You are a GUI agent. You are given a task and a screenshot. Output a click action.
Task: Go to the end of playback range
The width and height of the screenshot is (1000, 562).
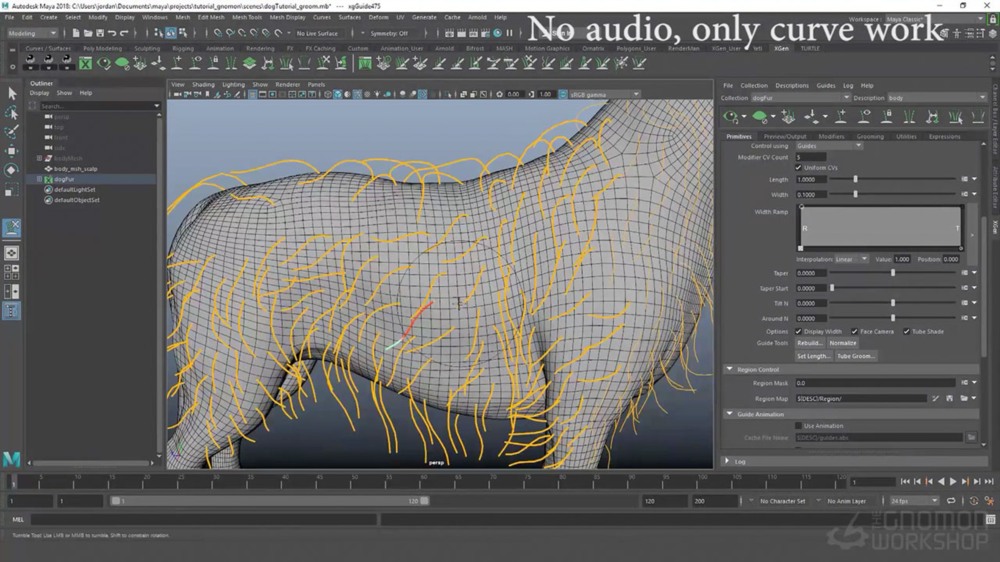(989, 482)
